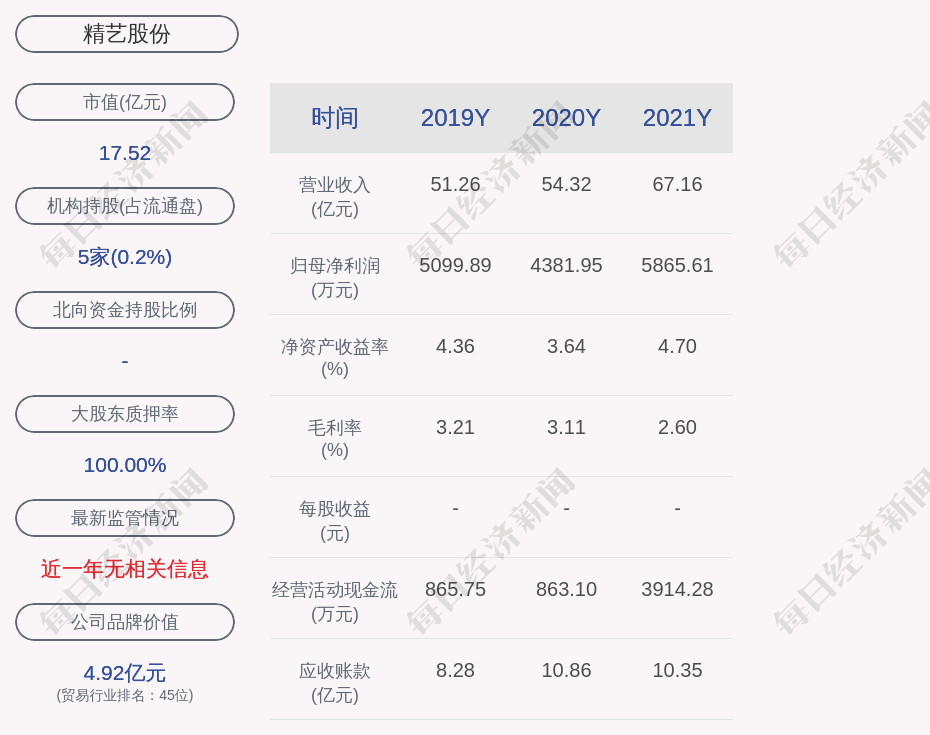930x735 pixels.
Task: Select the 2020Y column header
Action: coord(566,117)
